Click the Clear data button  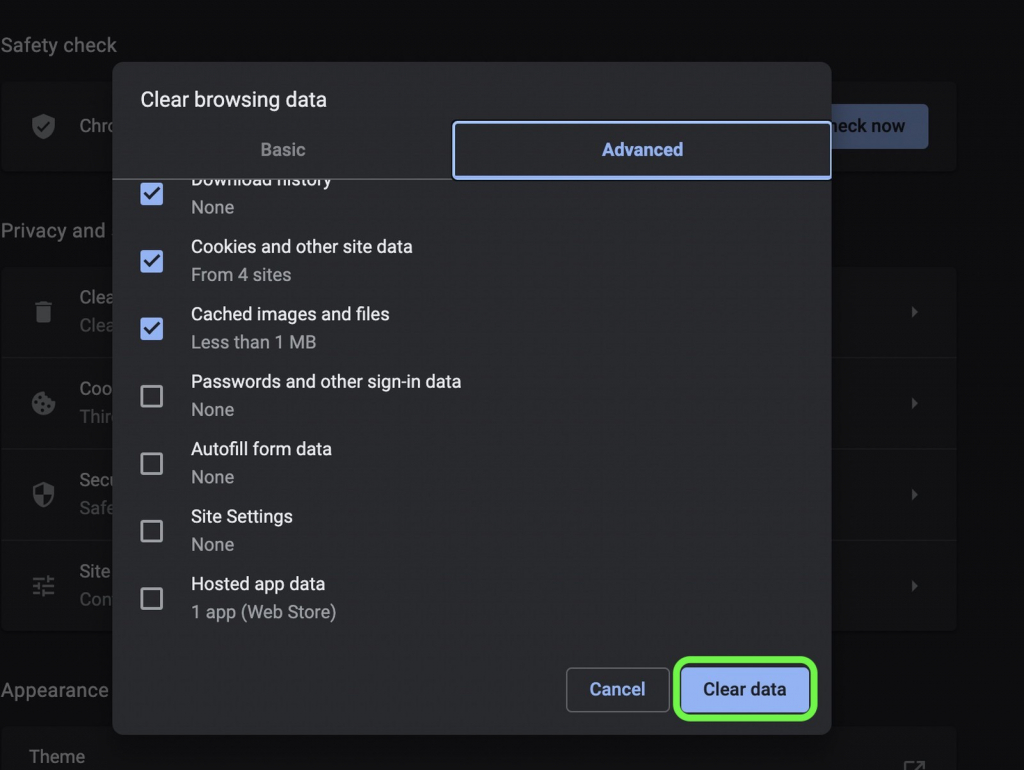coord(744,689)
